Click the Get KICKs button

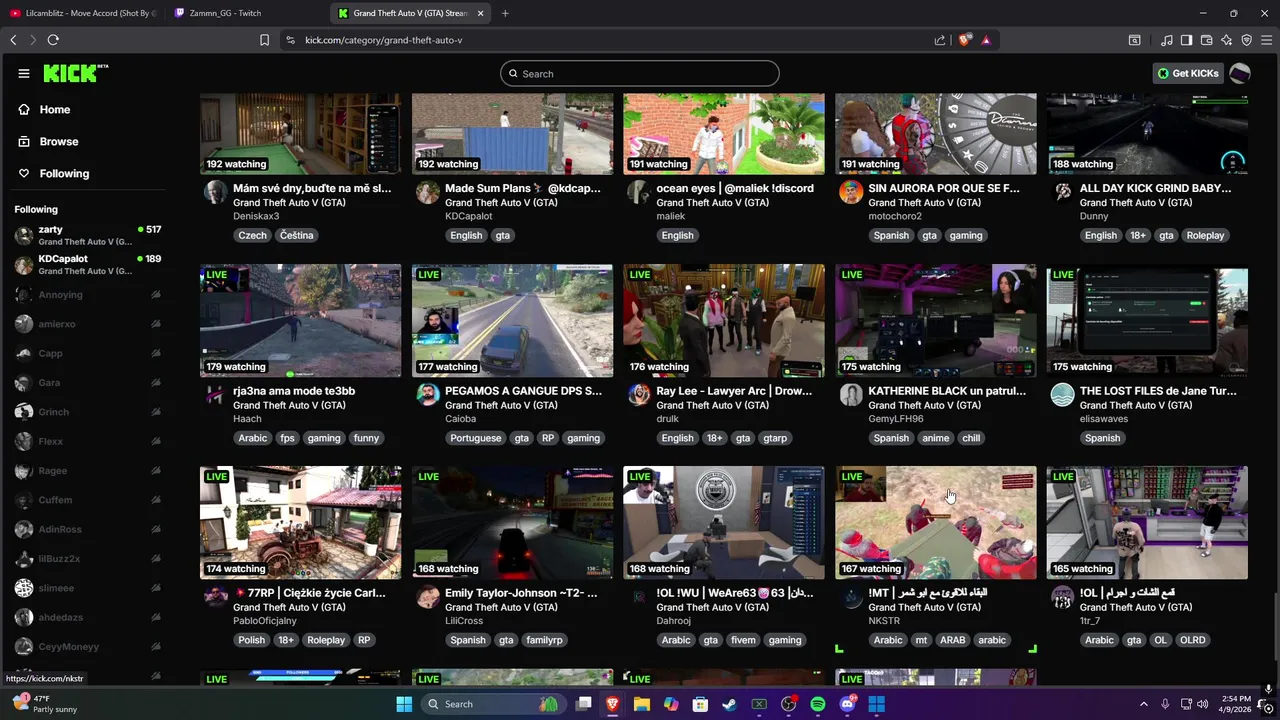[1188, 73]
